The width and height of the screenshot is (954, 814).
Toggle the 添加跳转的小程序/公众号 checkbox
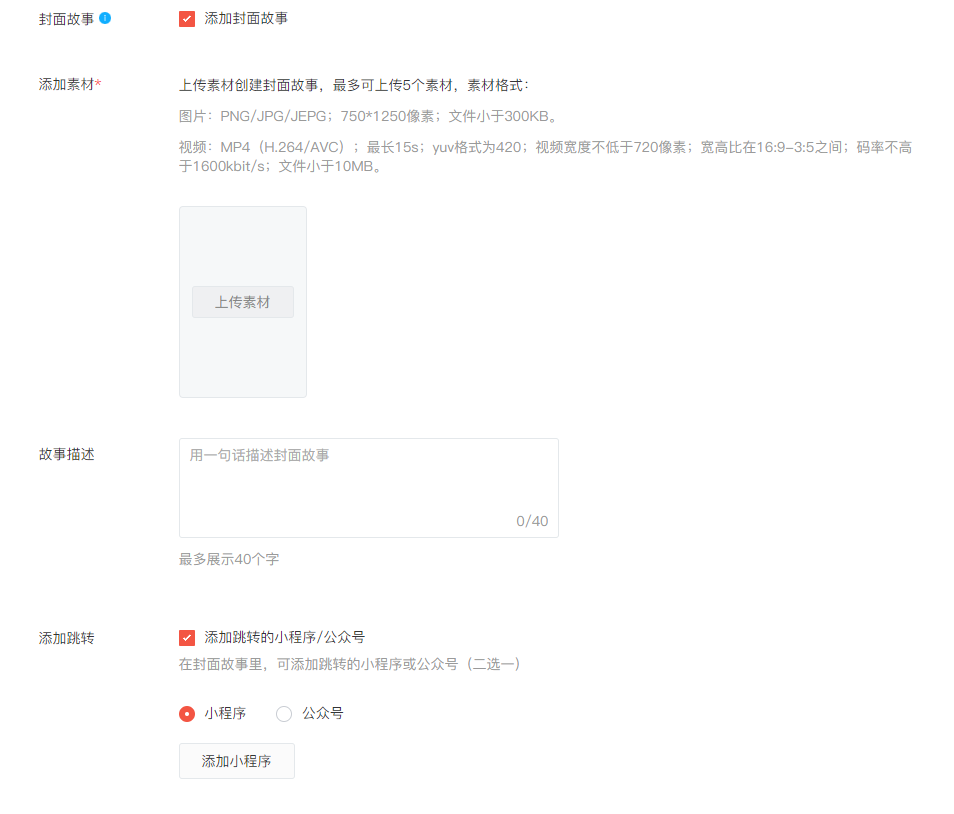tap(187, 638)
